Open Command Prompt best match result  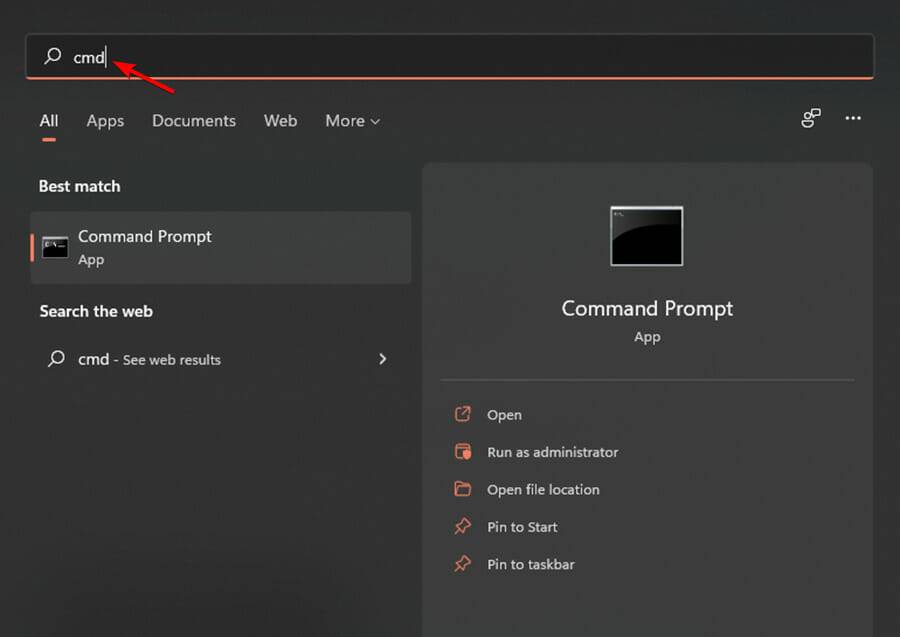pos(220,247)
